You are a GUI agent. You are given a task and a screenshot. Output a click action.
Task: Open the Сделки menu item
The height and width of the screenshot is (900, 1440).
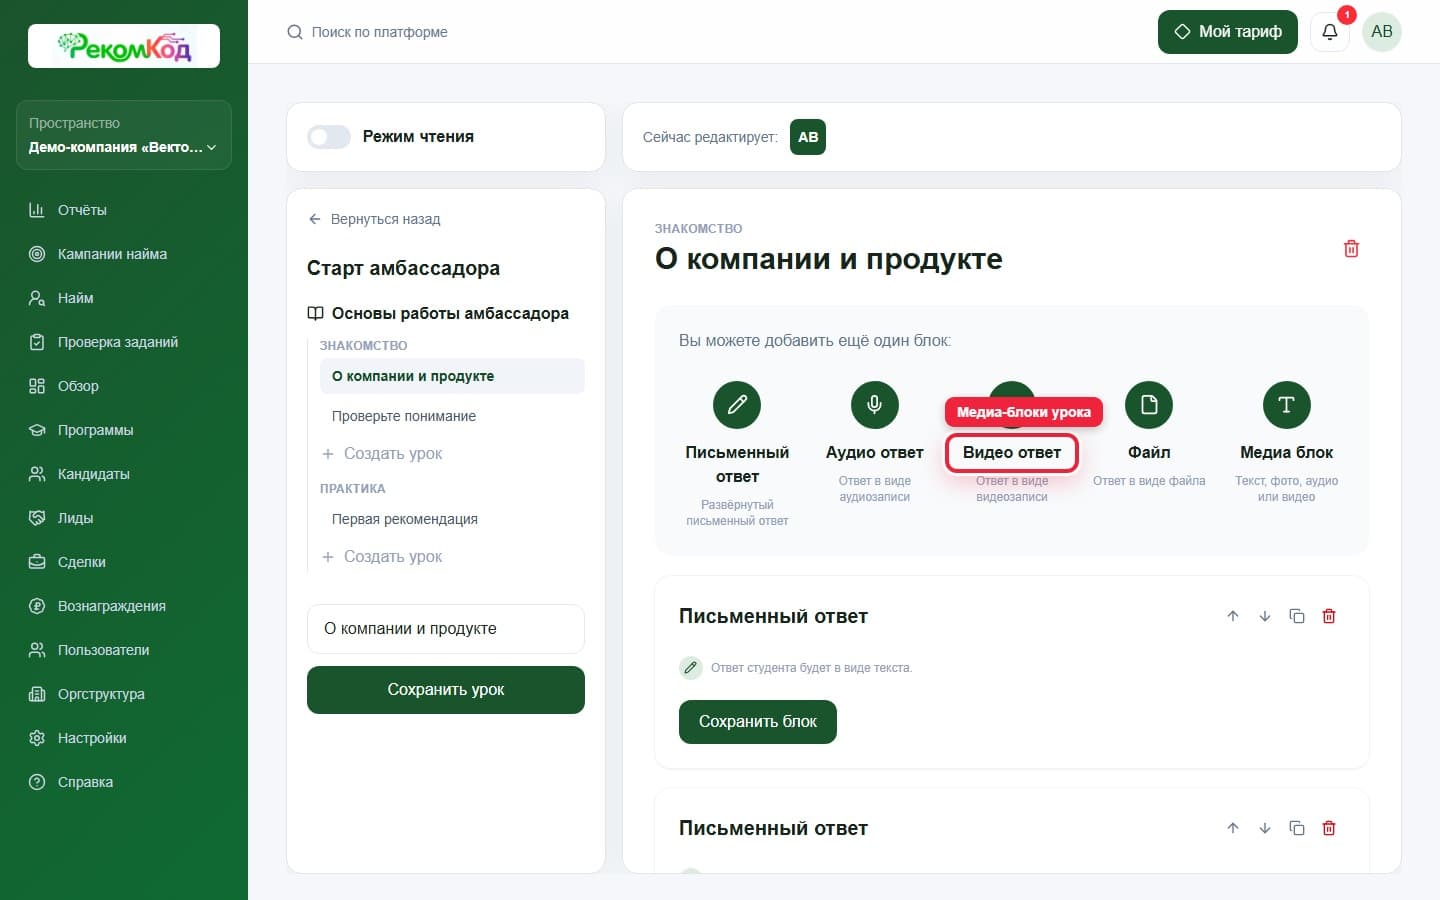[124, 562]
